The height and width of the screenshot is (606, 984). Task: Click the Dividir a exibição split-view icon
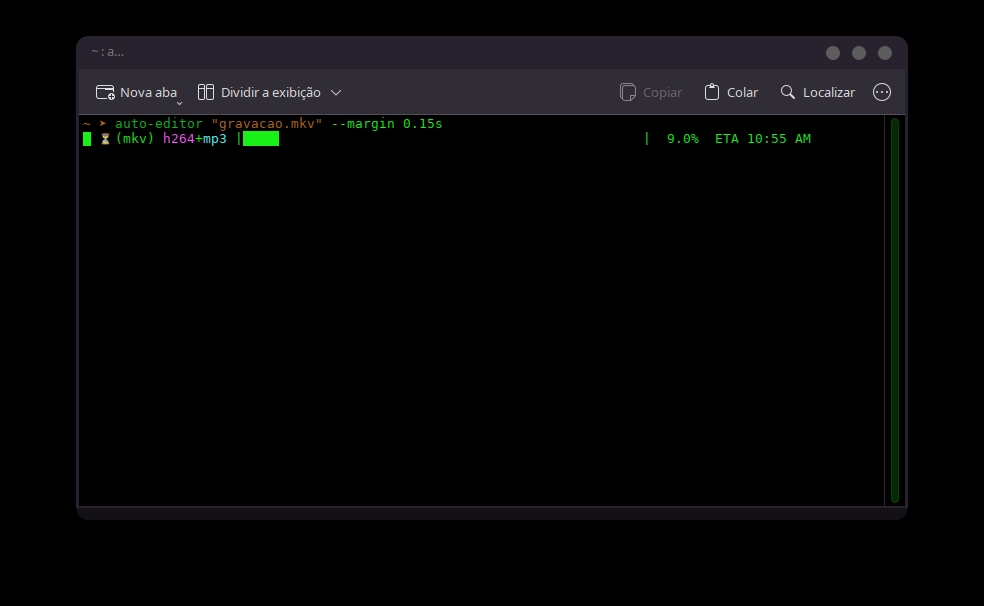206,92
